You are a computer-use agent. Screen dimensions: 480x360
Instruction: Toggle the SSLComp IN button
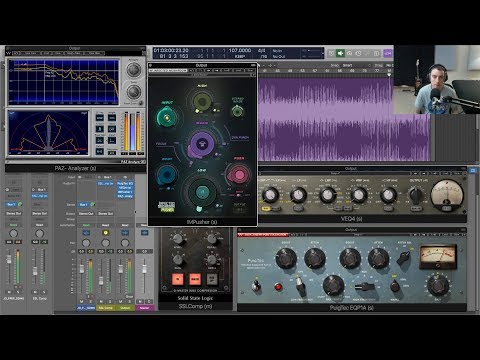(178, 279)
